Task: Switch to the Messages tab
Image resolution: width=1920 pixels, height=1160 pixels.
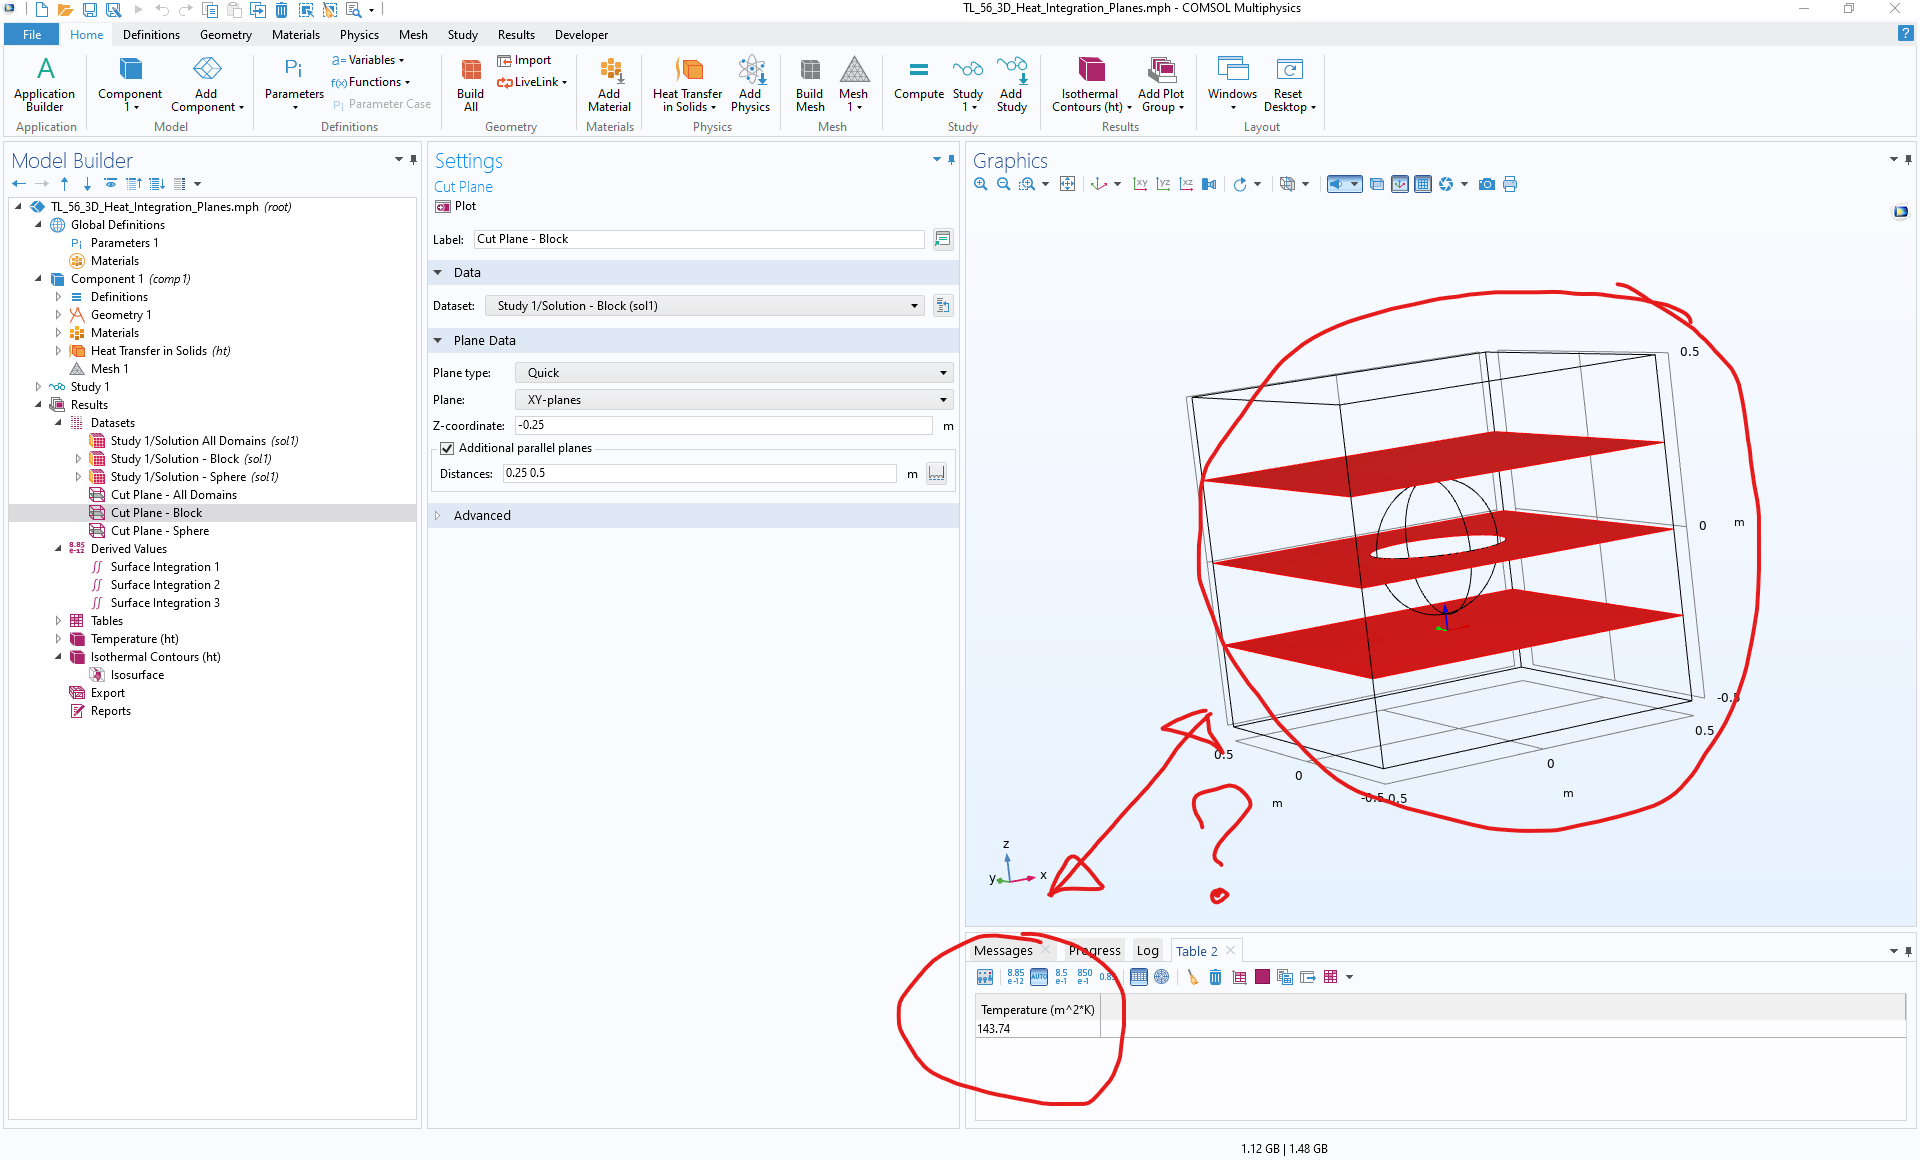Action: pyautogui.click(x=1003, y=951)
